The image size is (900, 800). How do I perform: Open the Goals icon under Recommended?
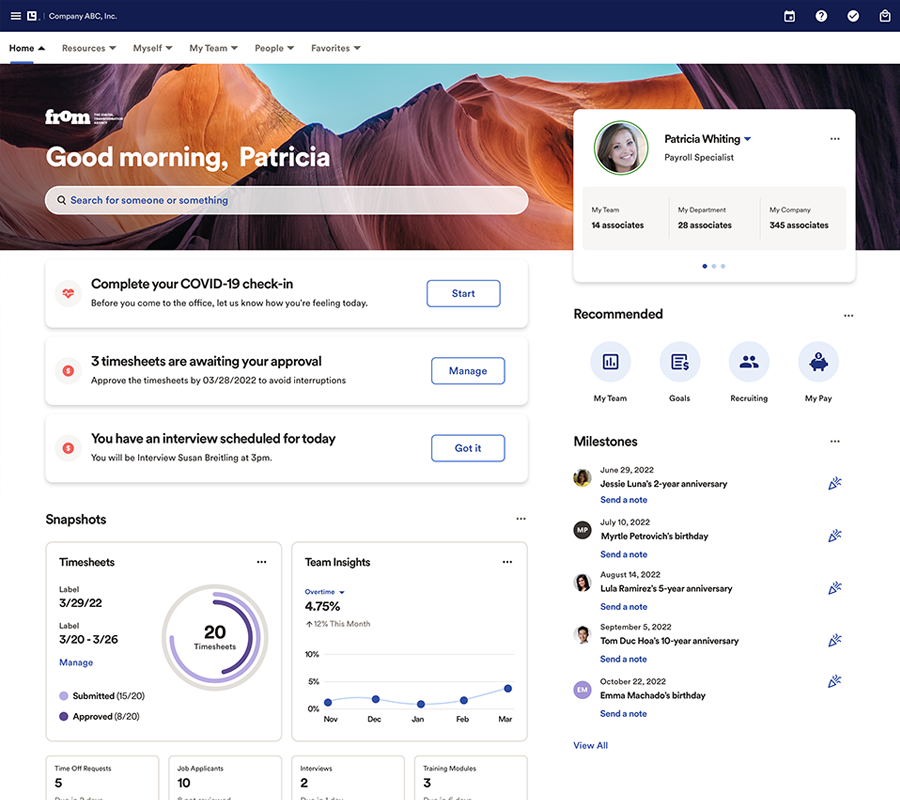point(679,361)
